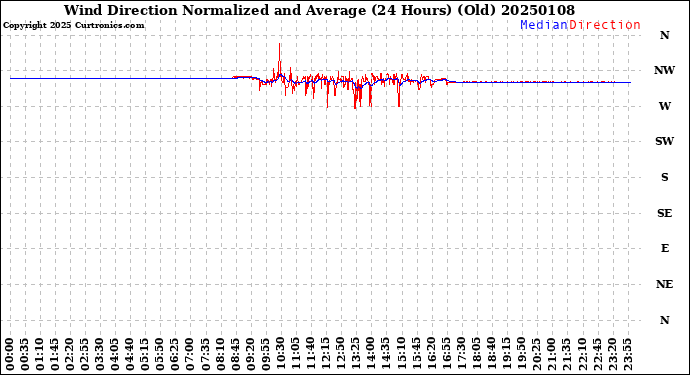The image size is (690, 375).
Task: Click the Copyright 2025 Curtronics.com label
Action: pyautogui.click(x=73, y=26)
